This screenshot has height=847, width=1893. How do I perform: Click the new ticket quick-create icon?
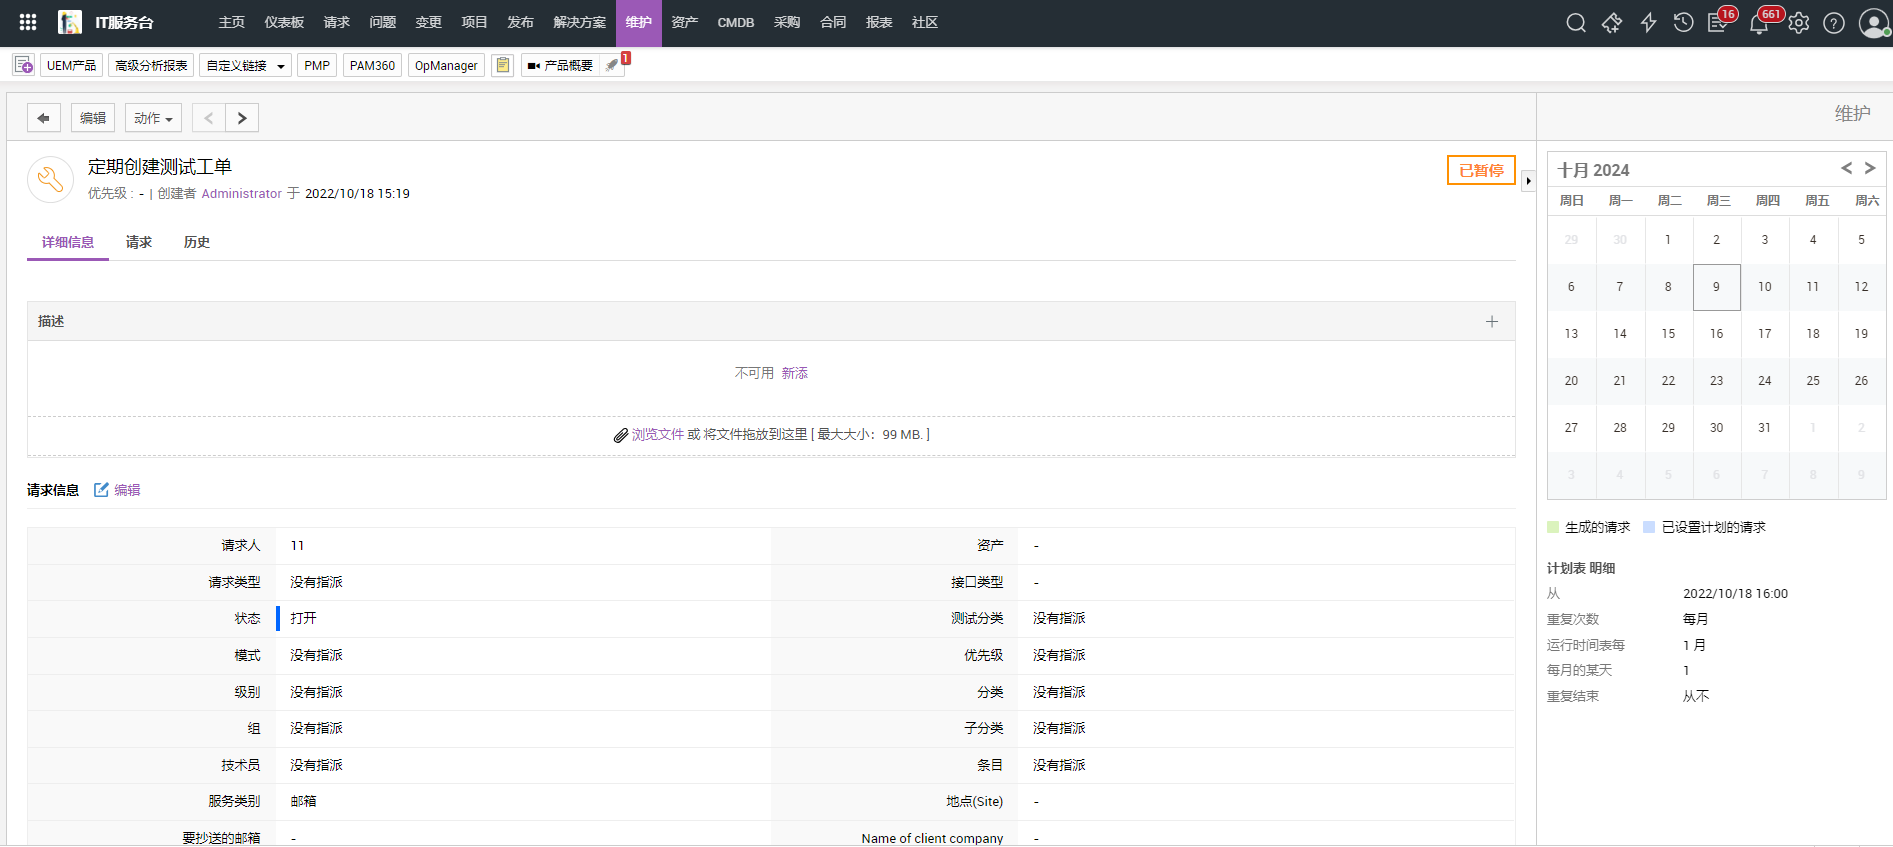coord(1612,23)
